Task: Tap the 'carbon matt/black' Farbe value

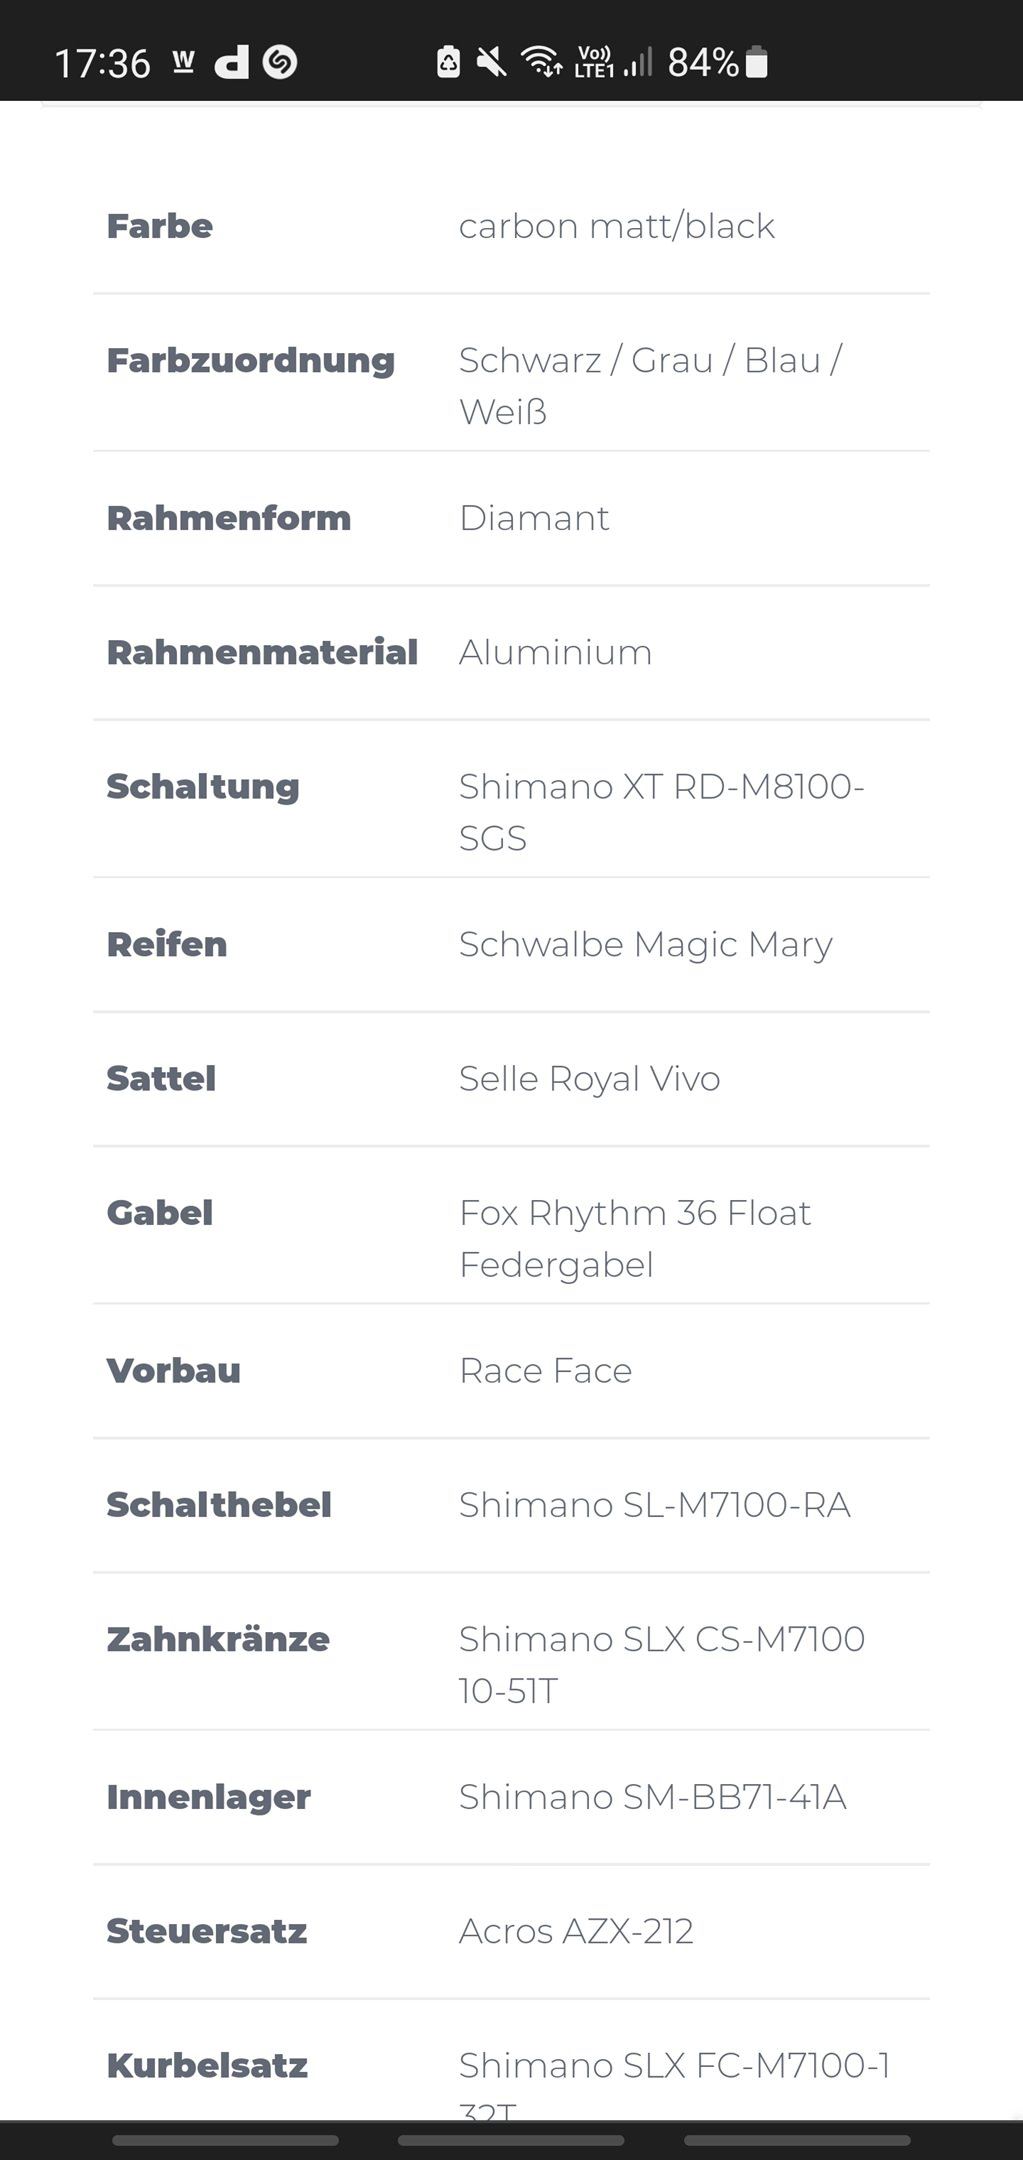Action: point(616,226)
